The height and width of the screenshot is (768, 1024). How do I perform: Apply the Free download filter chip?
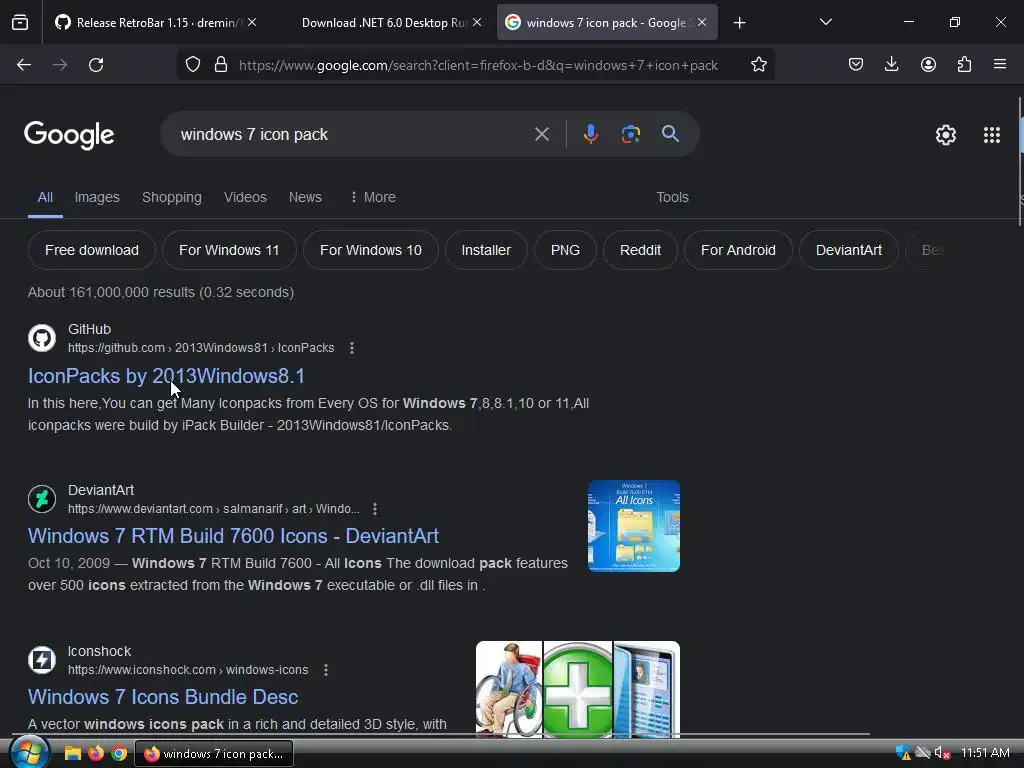pyautogui.click(x=92, y=250)
